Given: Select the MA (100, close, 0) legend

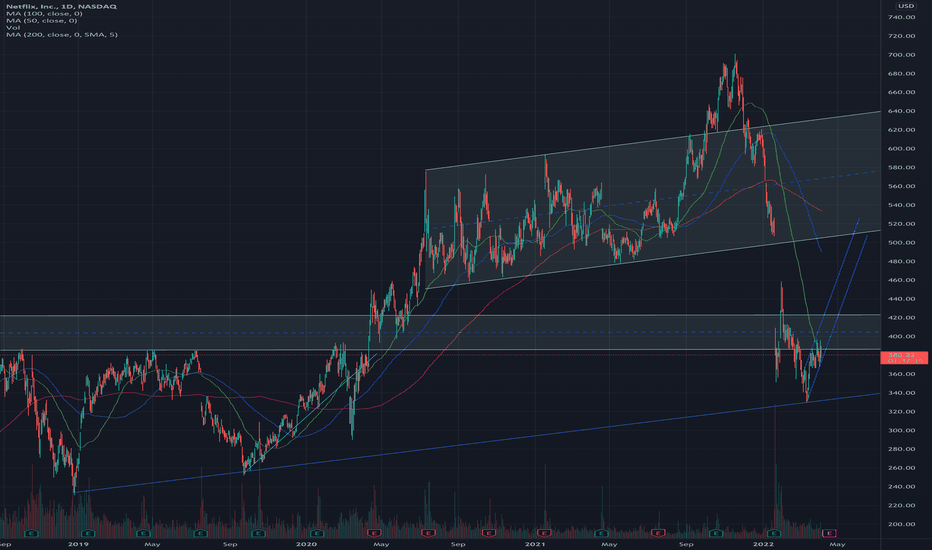Looking at the screenshot, I should point(44,13).
